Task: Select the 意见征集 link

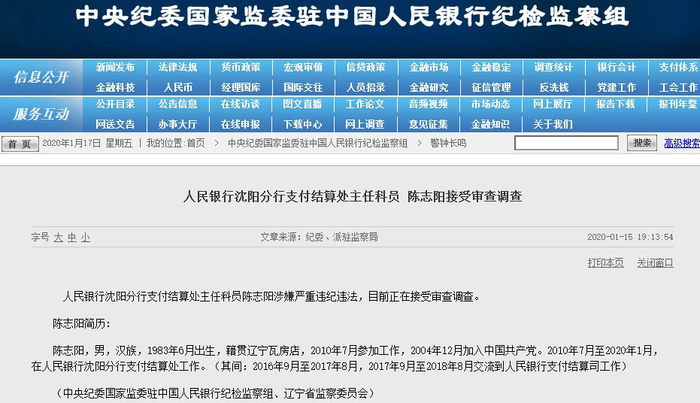Action: coord(429,124)
